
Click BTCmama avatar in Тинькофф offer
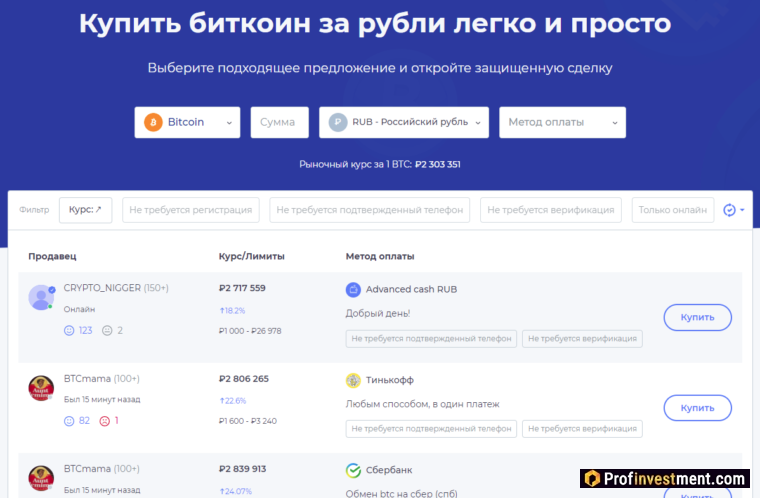point(41,387)
